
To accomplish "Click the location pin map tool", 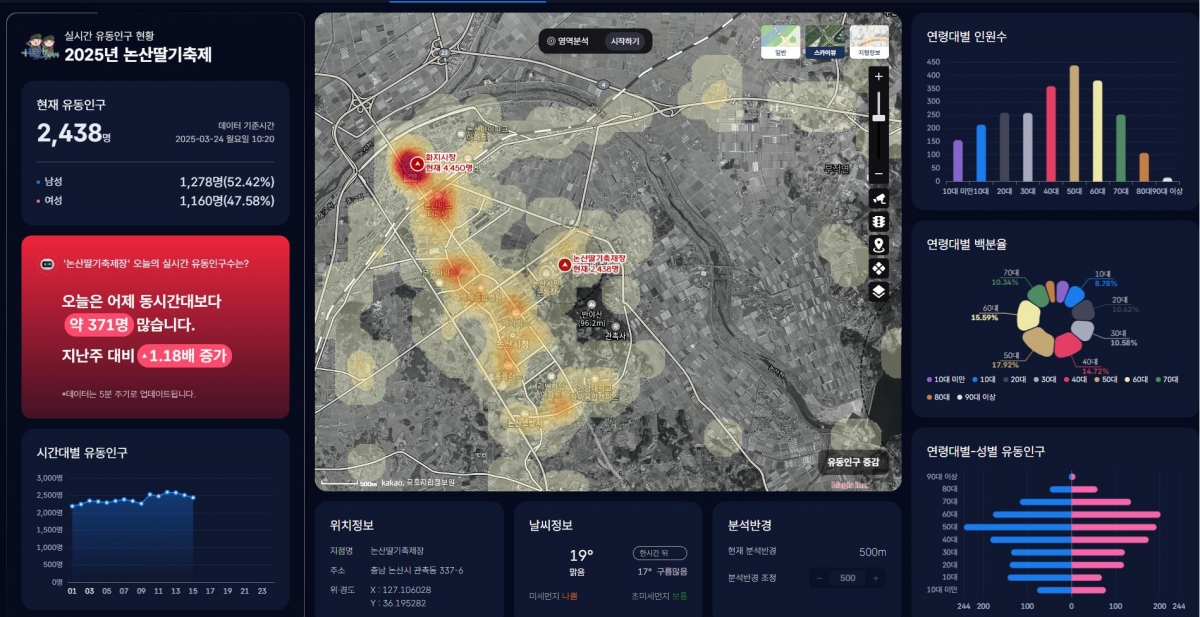I will (879, 245).
